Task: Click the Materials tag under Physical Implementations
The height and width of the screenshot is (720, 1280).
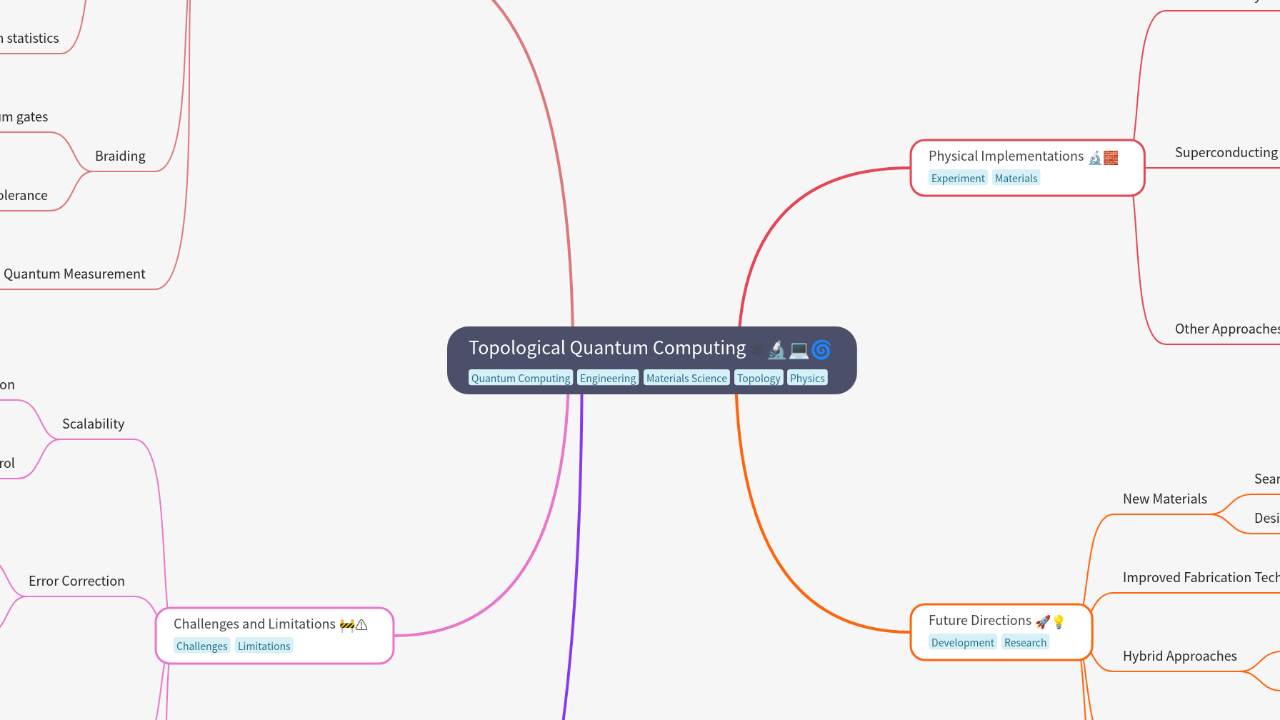Action: click(1016, 178)
